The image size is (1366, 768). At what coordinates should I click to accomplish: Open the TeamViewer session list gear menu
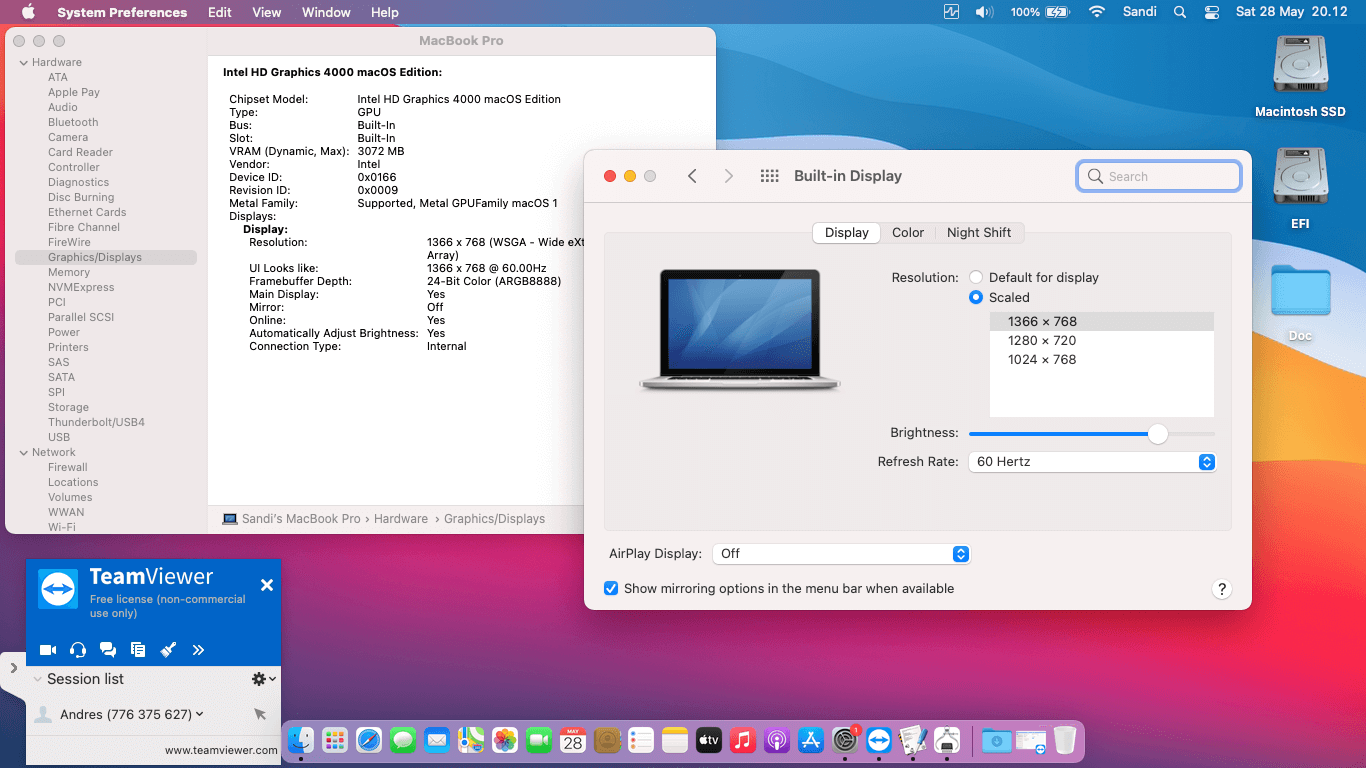click(x=262, y=679)
